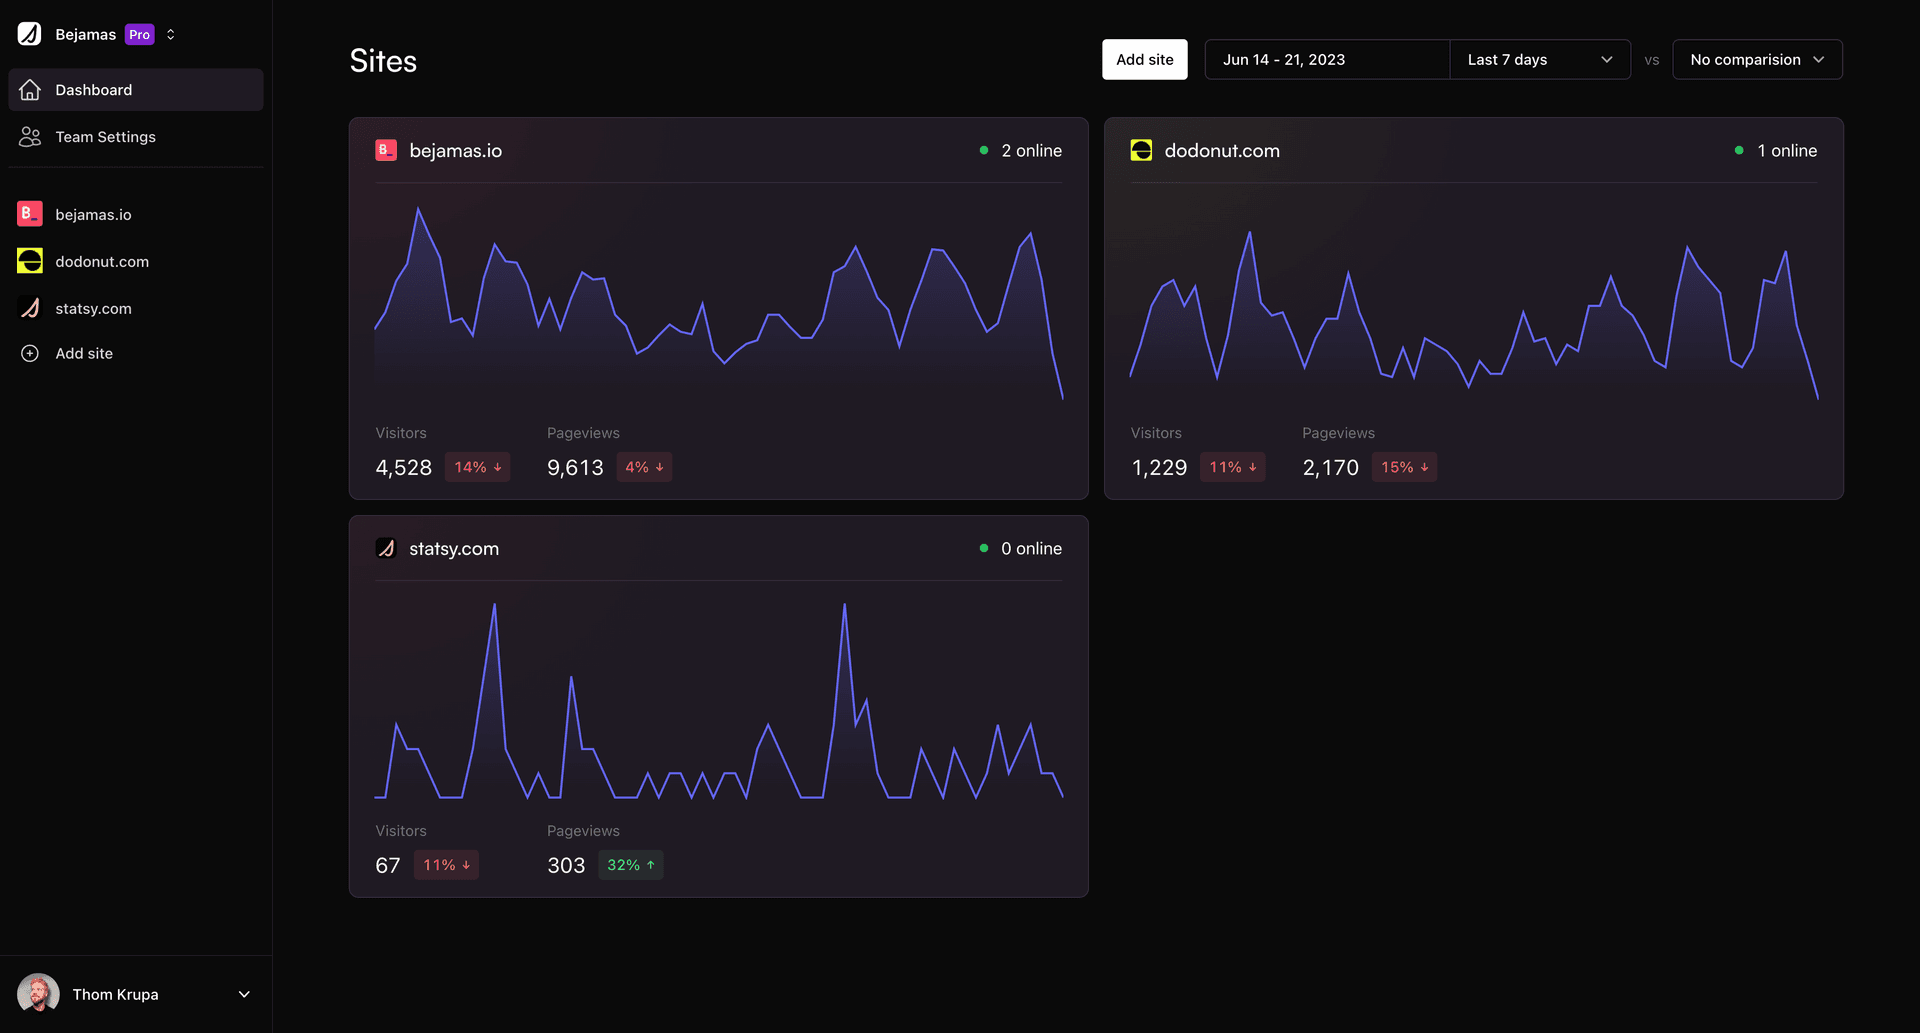
Task: Open the dodonut.com site card title
Action: (x=1222, y=151)
